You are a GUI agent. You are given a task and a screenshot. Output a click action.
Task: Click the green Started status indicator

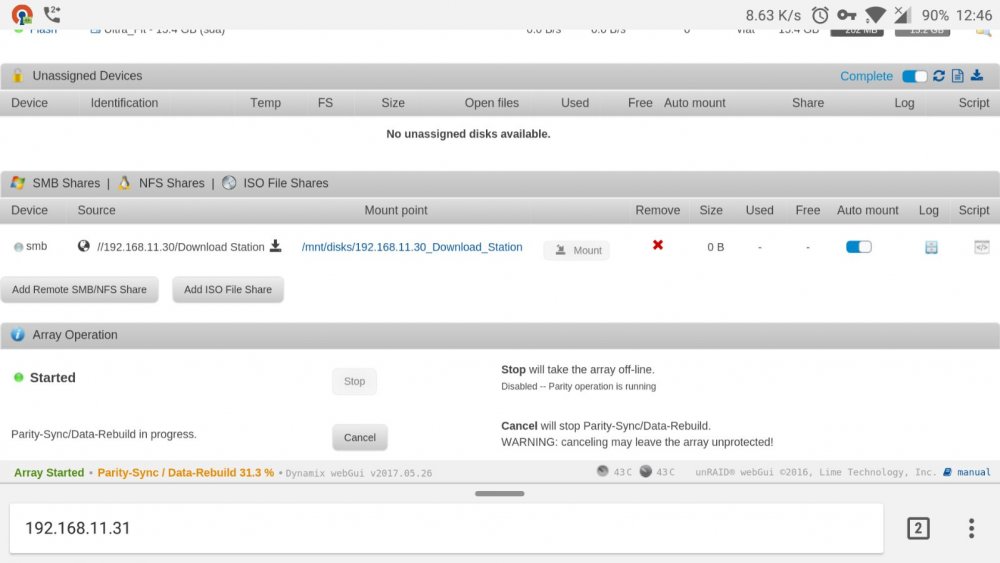coord(18,377)
